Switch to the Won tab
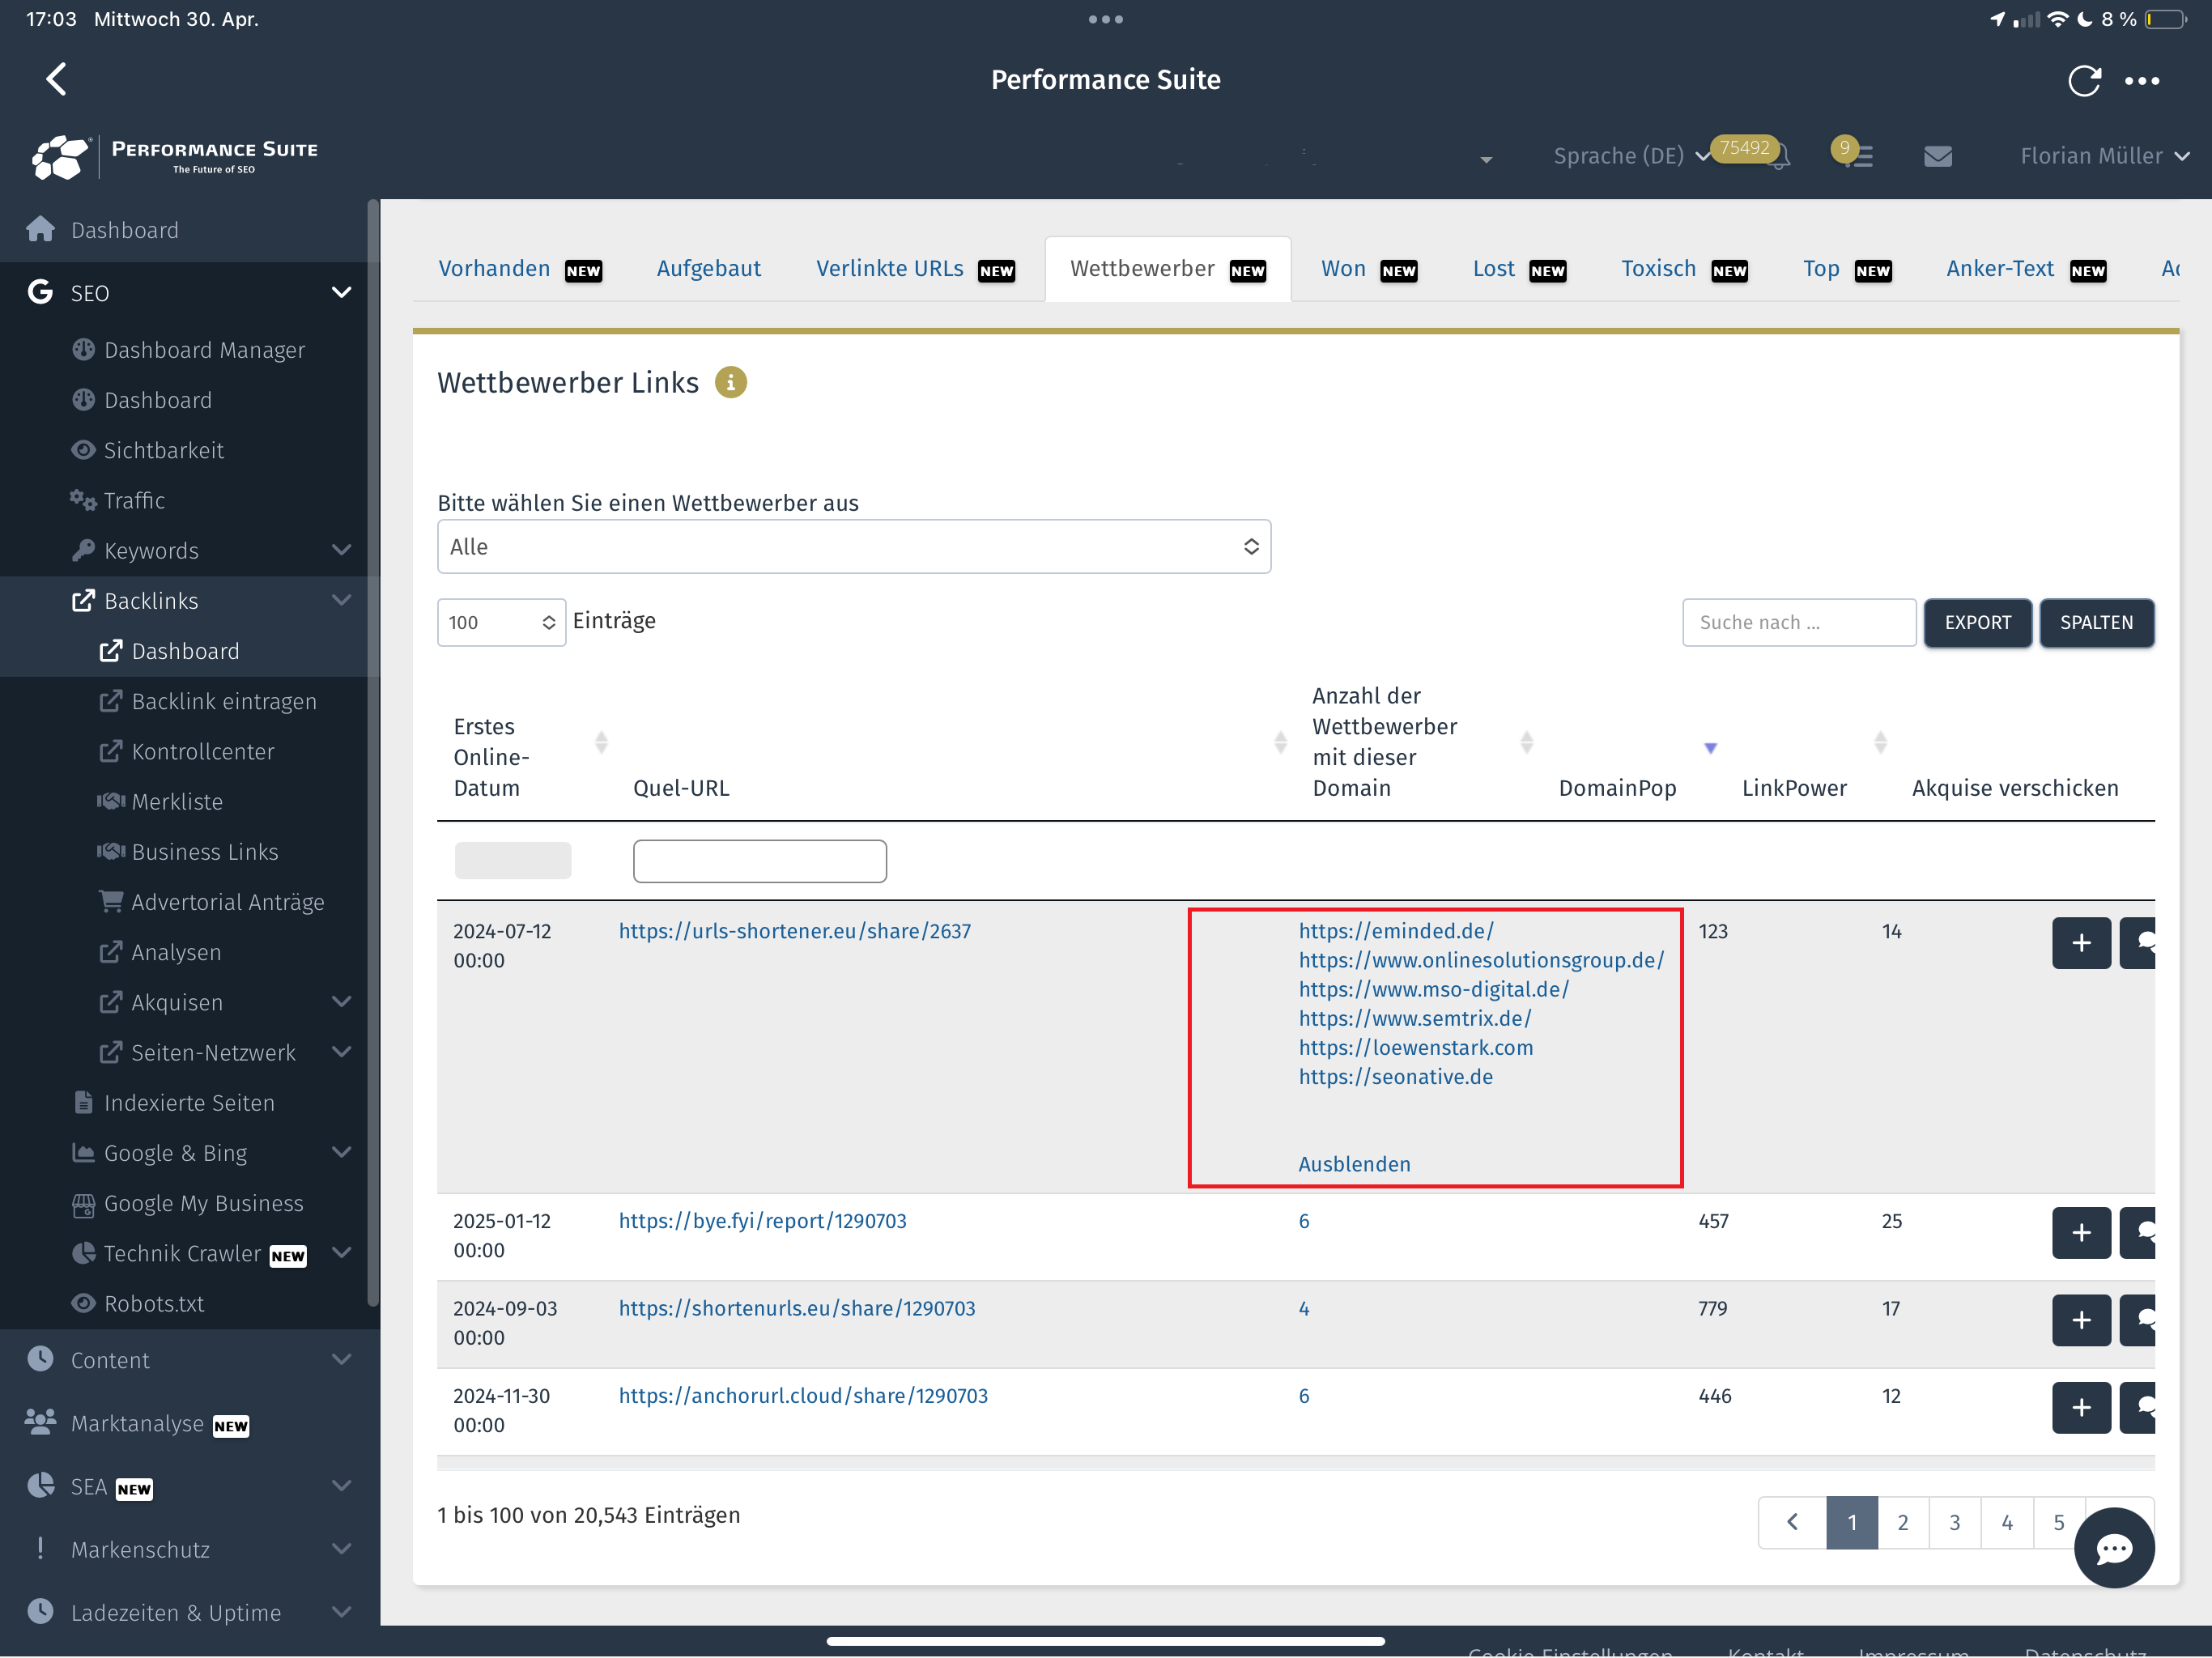Viewport: 2212px width, 1658px height. pyautogui.click(x=1368, y=269)
